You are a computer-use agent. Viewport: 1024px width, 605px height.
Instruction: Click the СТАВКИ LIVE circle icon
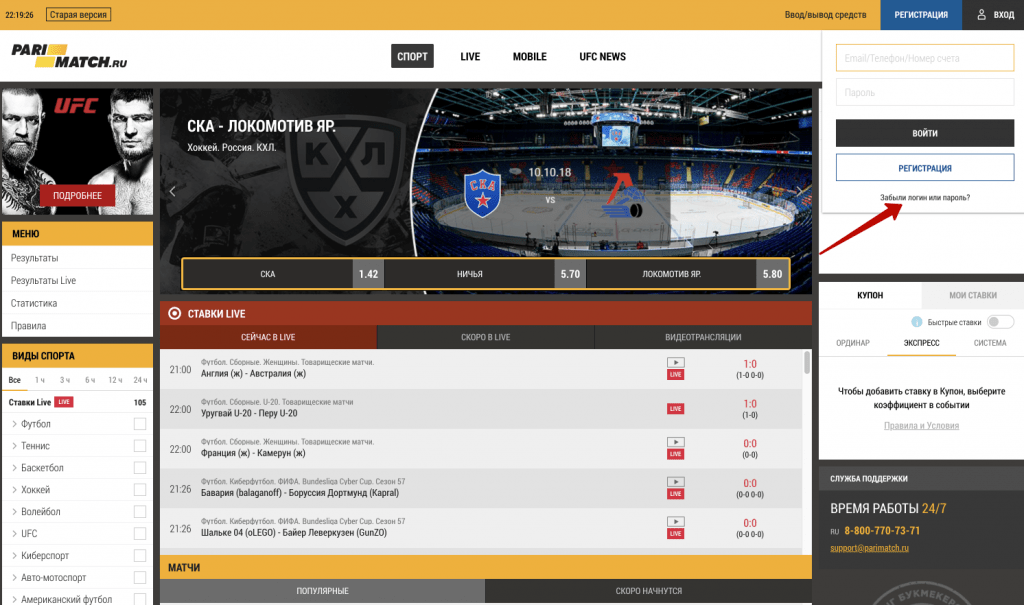[x=174, y=314]
